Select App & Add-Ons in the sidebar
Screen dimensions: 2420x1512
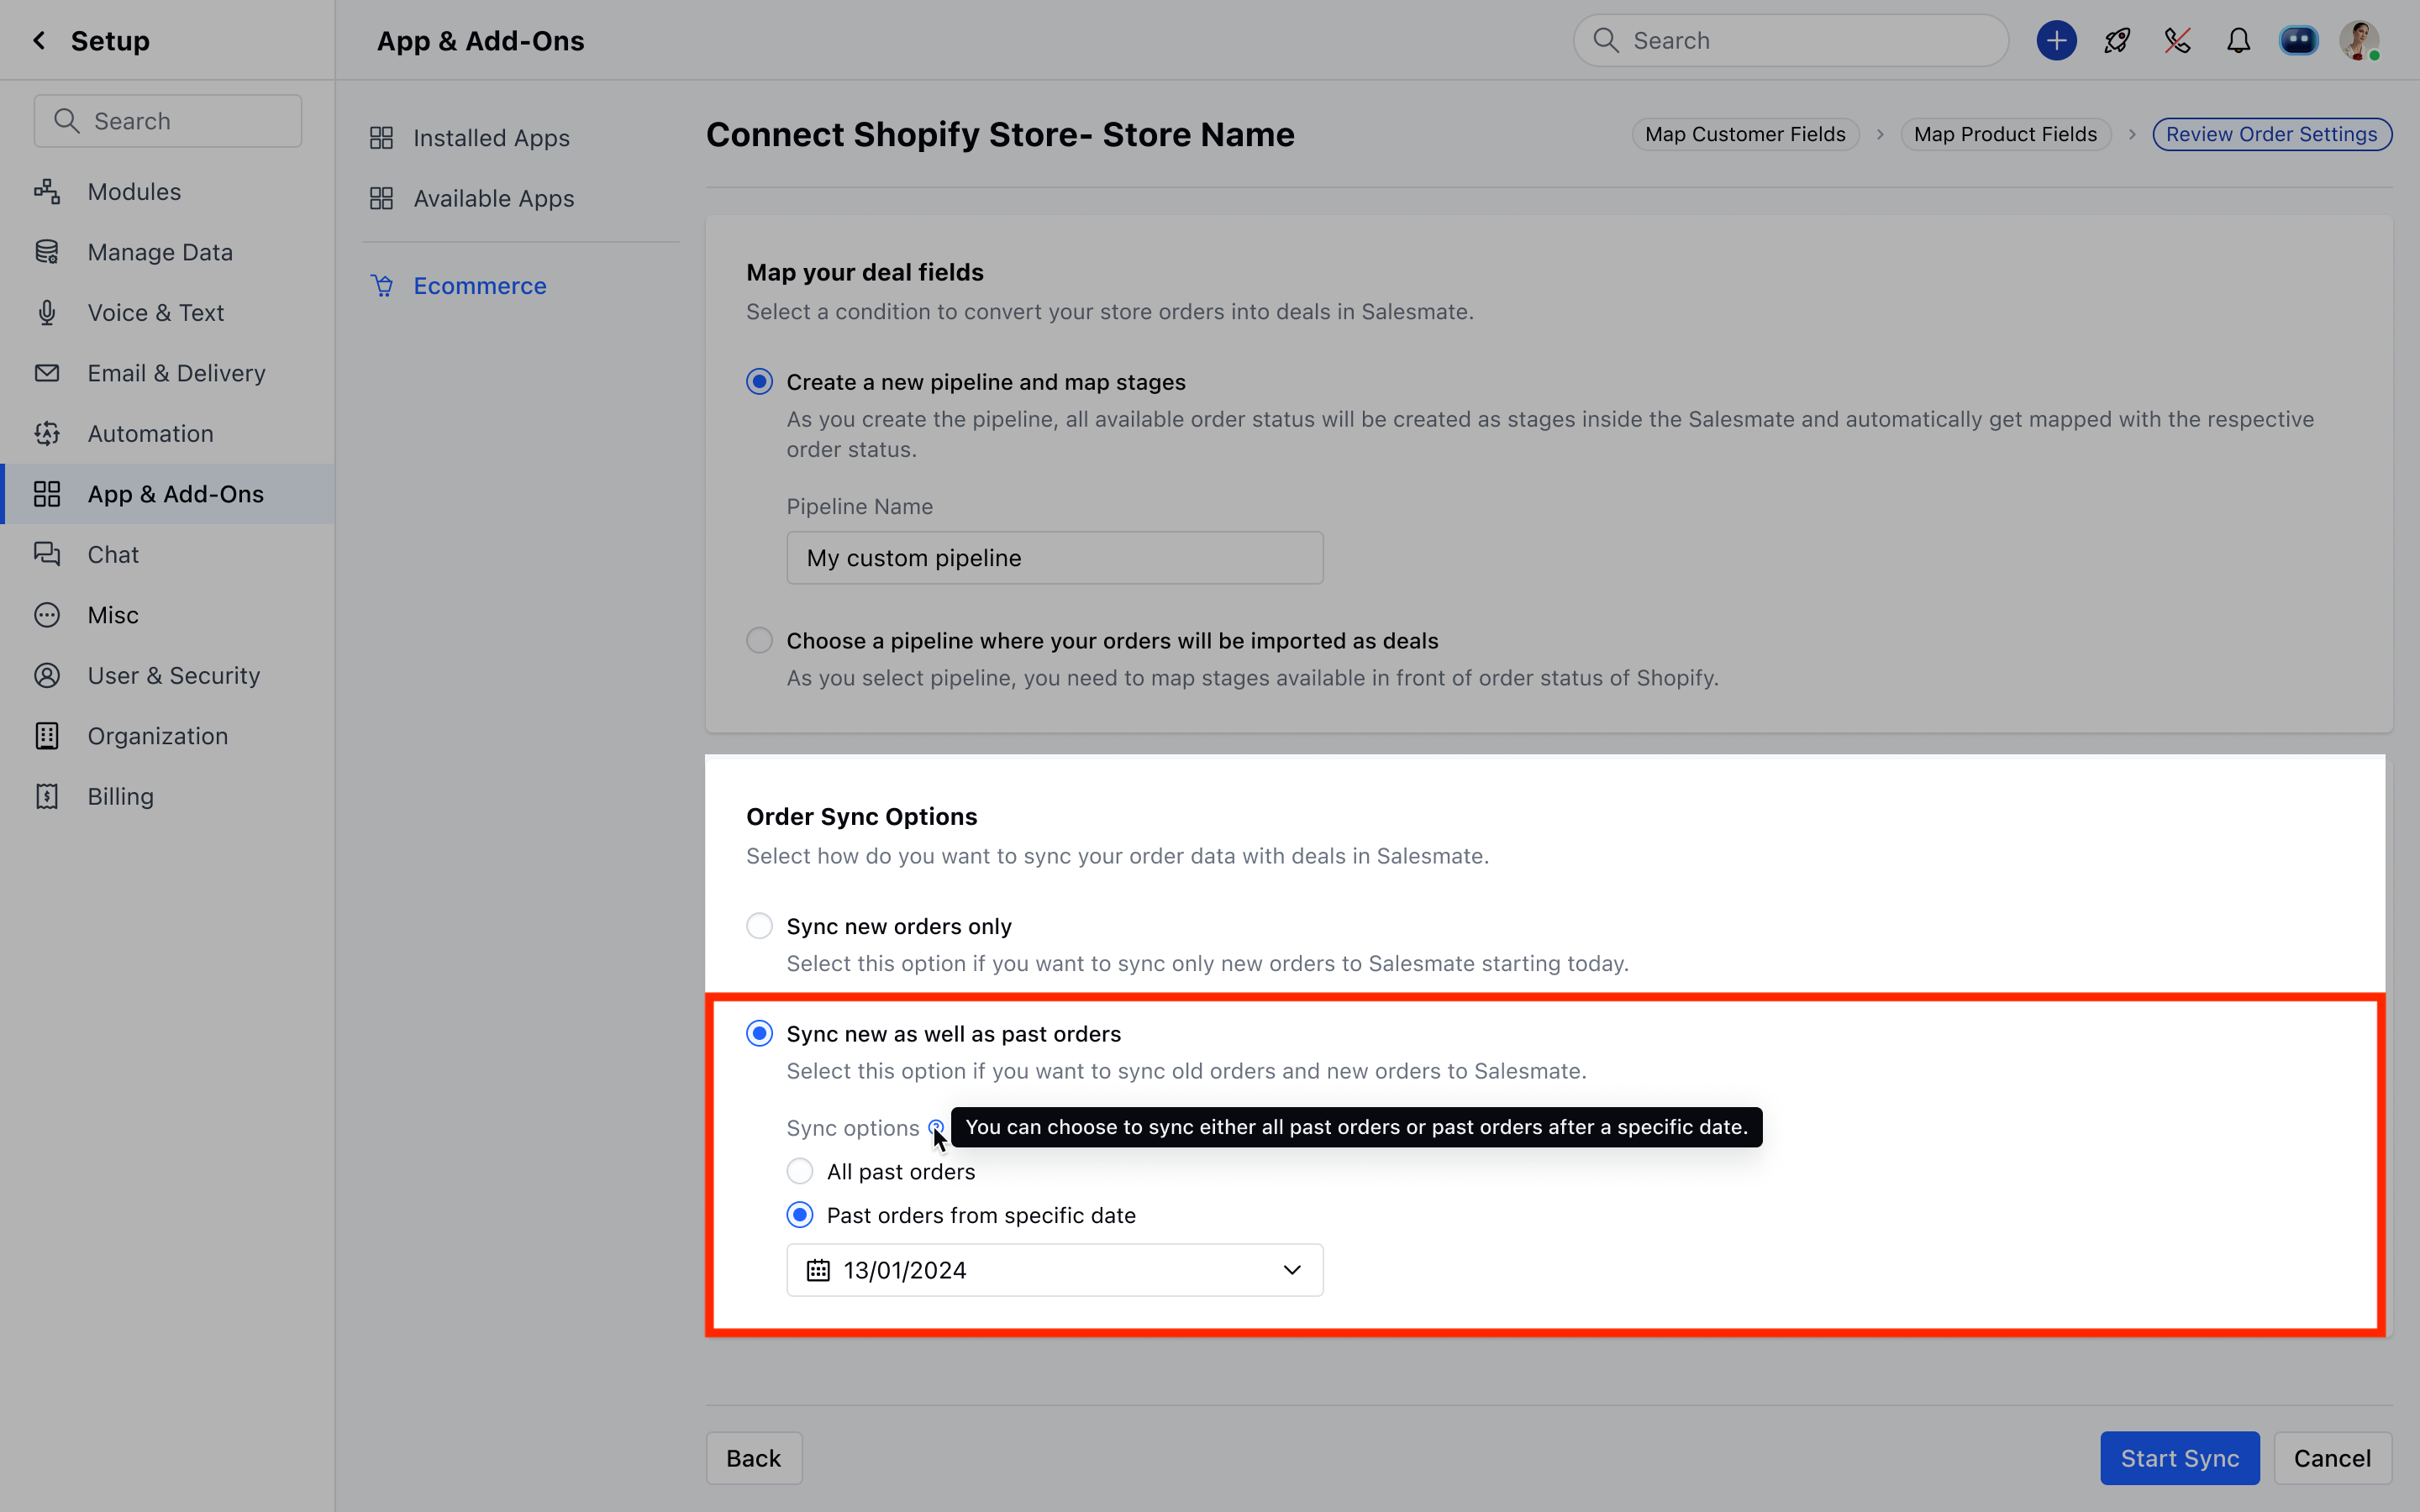coord(168,494)
